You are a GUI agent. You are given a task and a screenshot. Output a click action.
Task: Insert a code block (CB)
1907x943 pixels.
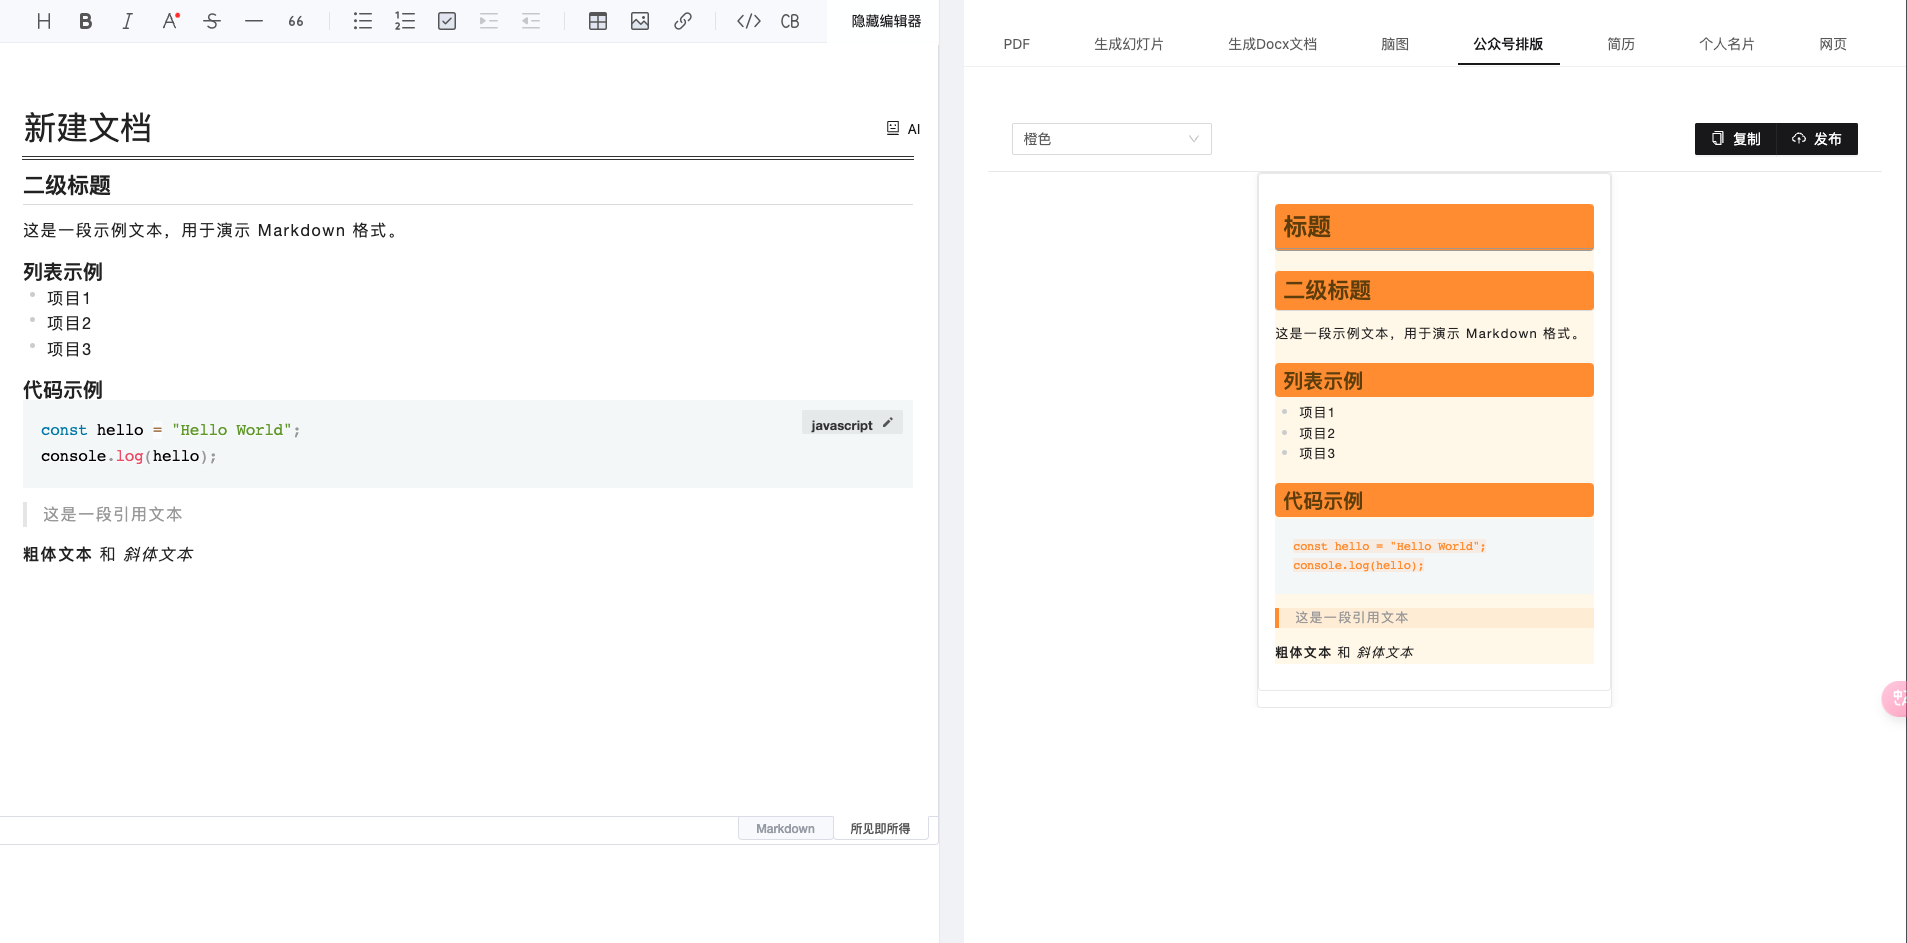click(790, 21)
